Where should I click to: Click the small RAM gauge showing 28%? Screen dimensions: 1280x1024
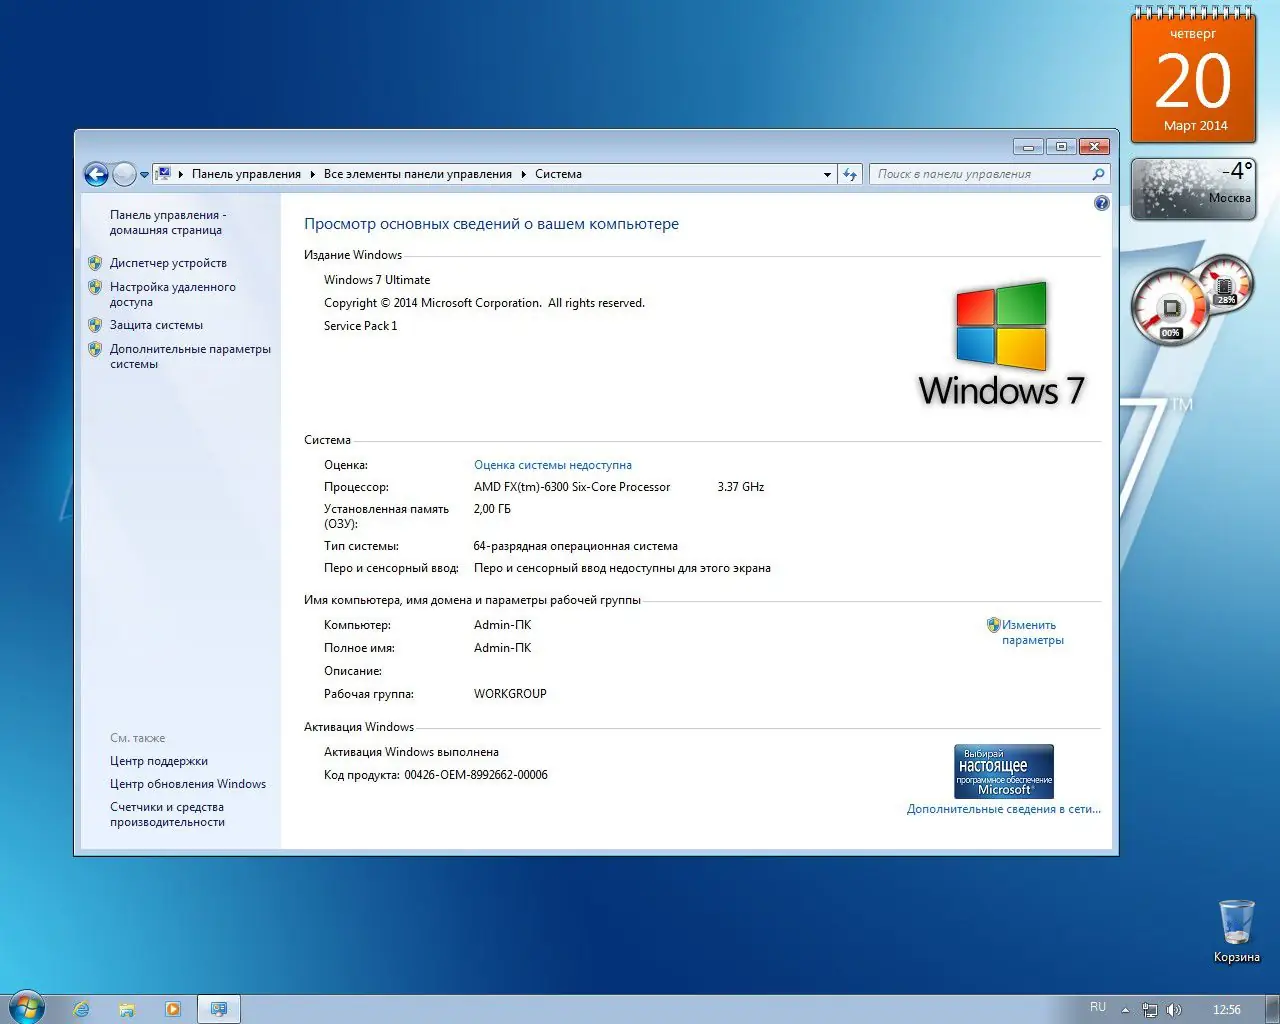pos(1226,284)
